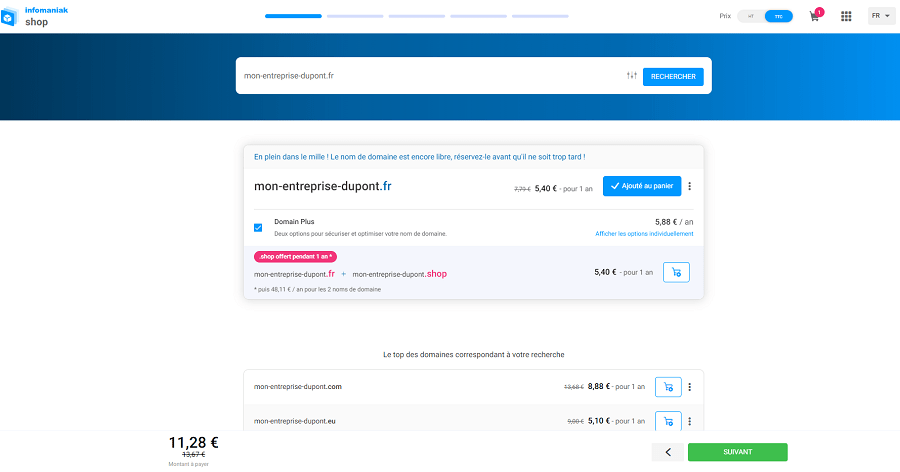The height and width of the screenshot is (472, 900).
Task: Open the apps grid menu
Action: coord(846,16)
